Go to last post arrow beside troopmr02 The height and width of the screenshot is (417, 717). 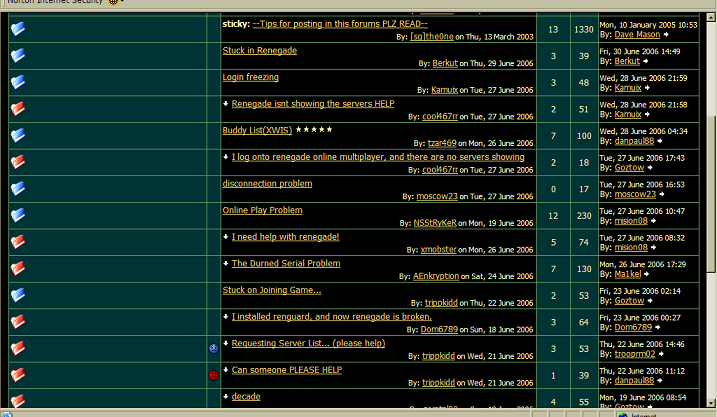[x=661, y=354]
